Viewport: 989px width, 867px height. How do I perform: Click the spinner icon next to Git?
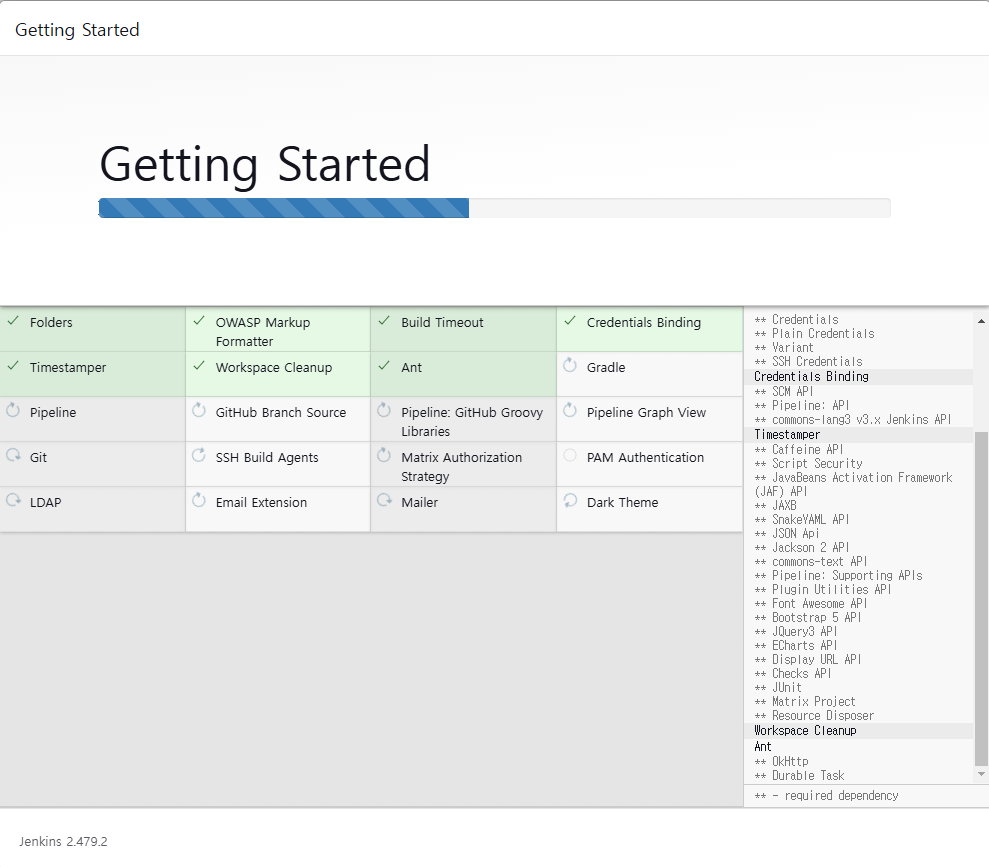13,455
